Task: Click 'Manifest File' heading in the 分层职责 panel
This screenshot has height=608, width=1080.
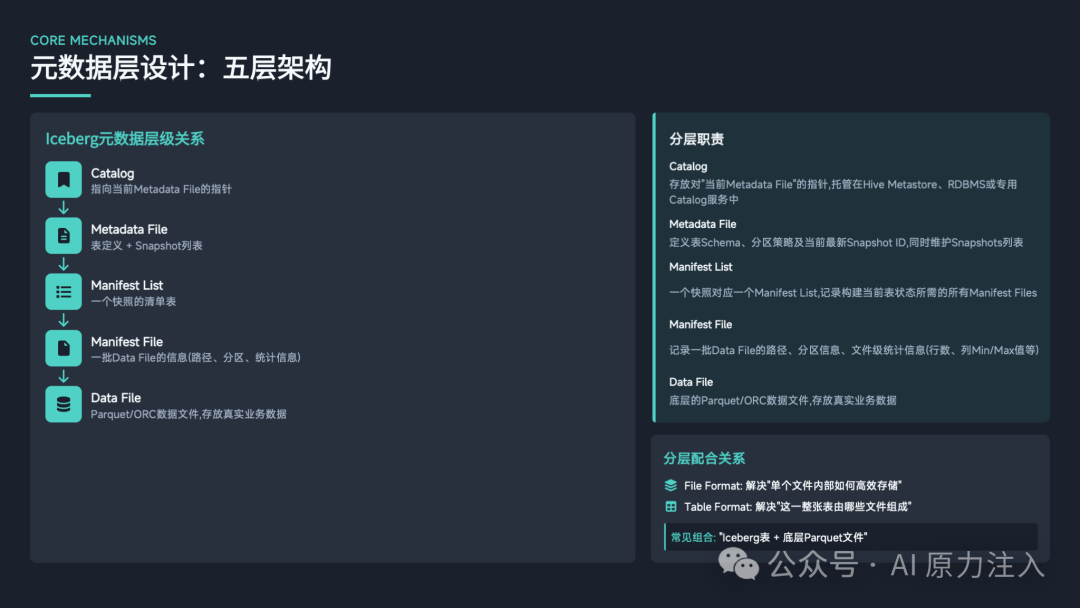Action: (700, 324)
